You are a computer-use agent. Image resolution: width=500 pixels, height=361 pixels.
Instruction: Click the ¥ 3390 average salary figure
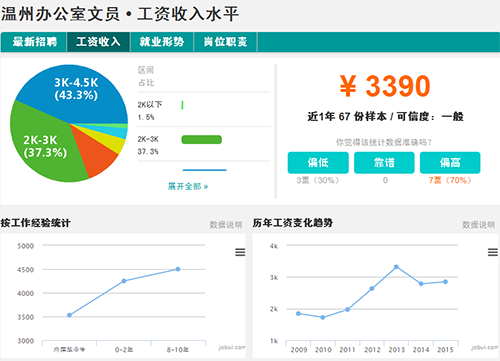[385, 86]
